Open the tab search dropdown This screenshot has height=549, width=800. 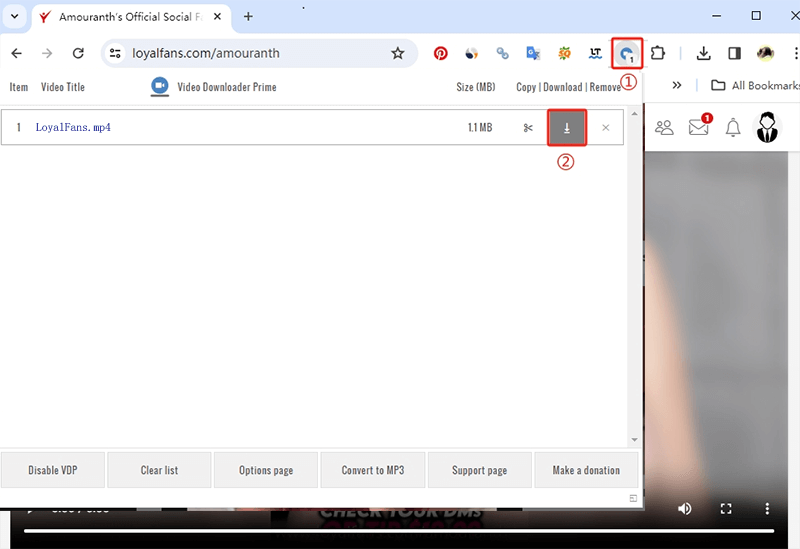tap(15, 16)
